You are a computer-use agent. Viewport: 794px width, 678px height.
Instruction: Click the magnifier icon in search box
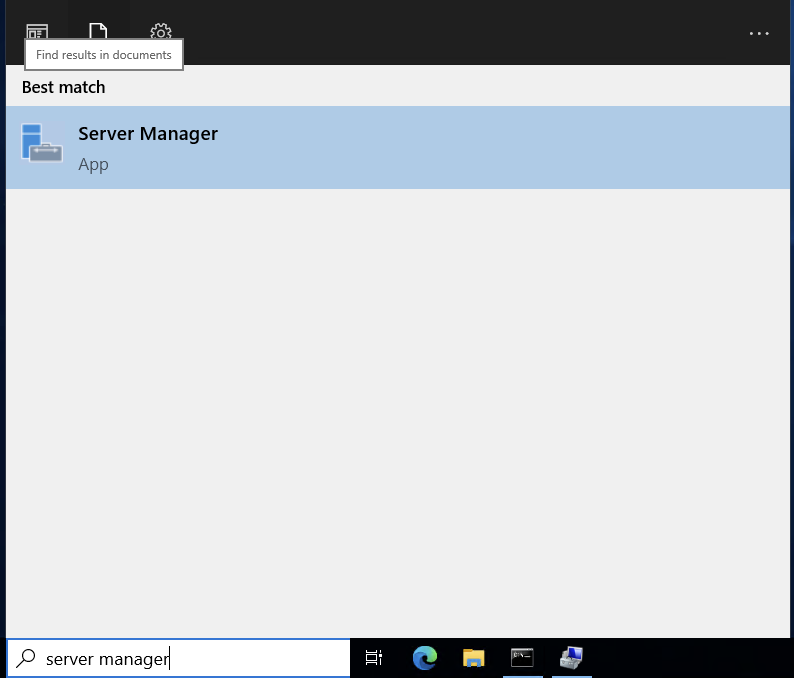coord(25,658)
